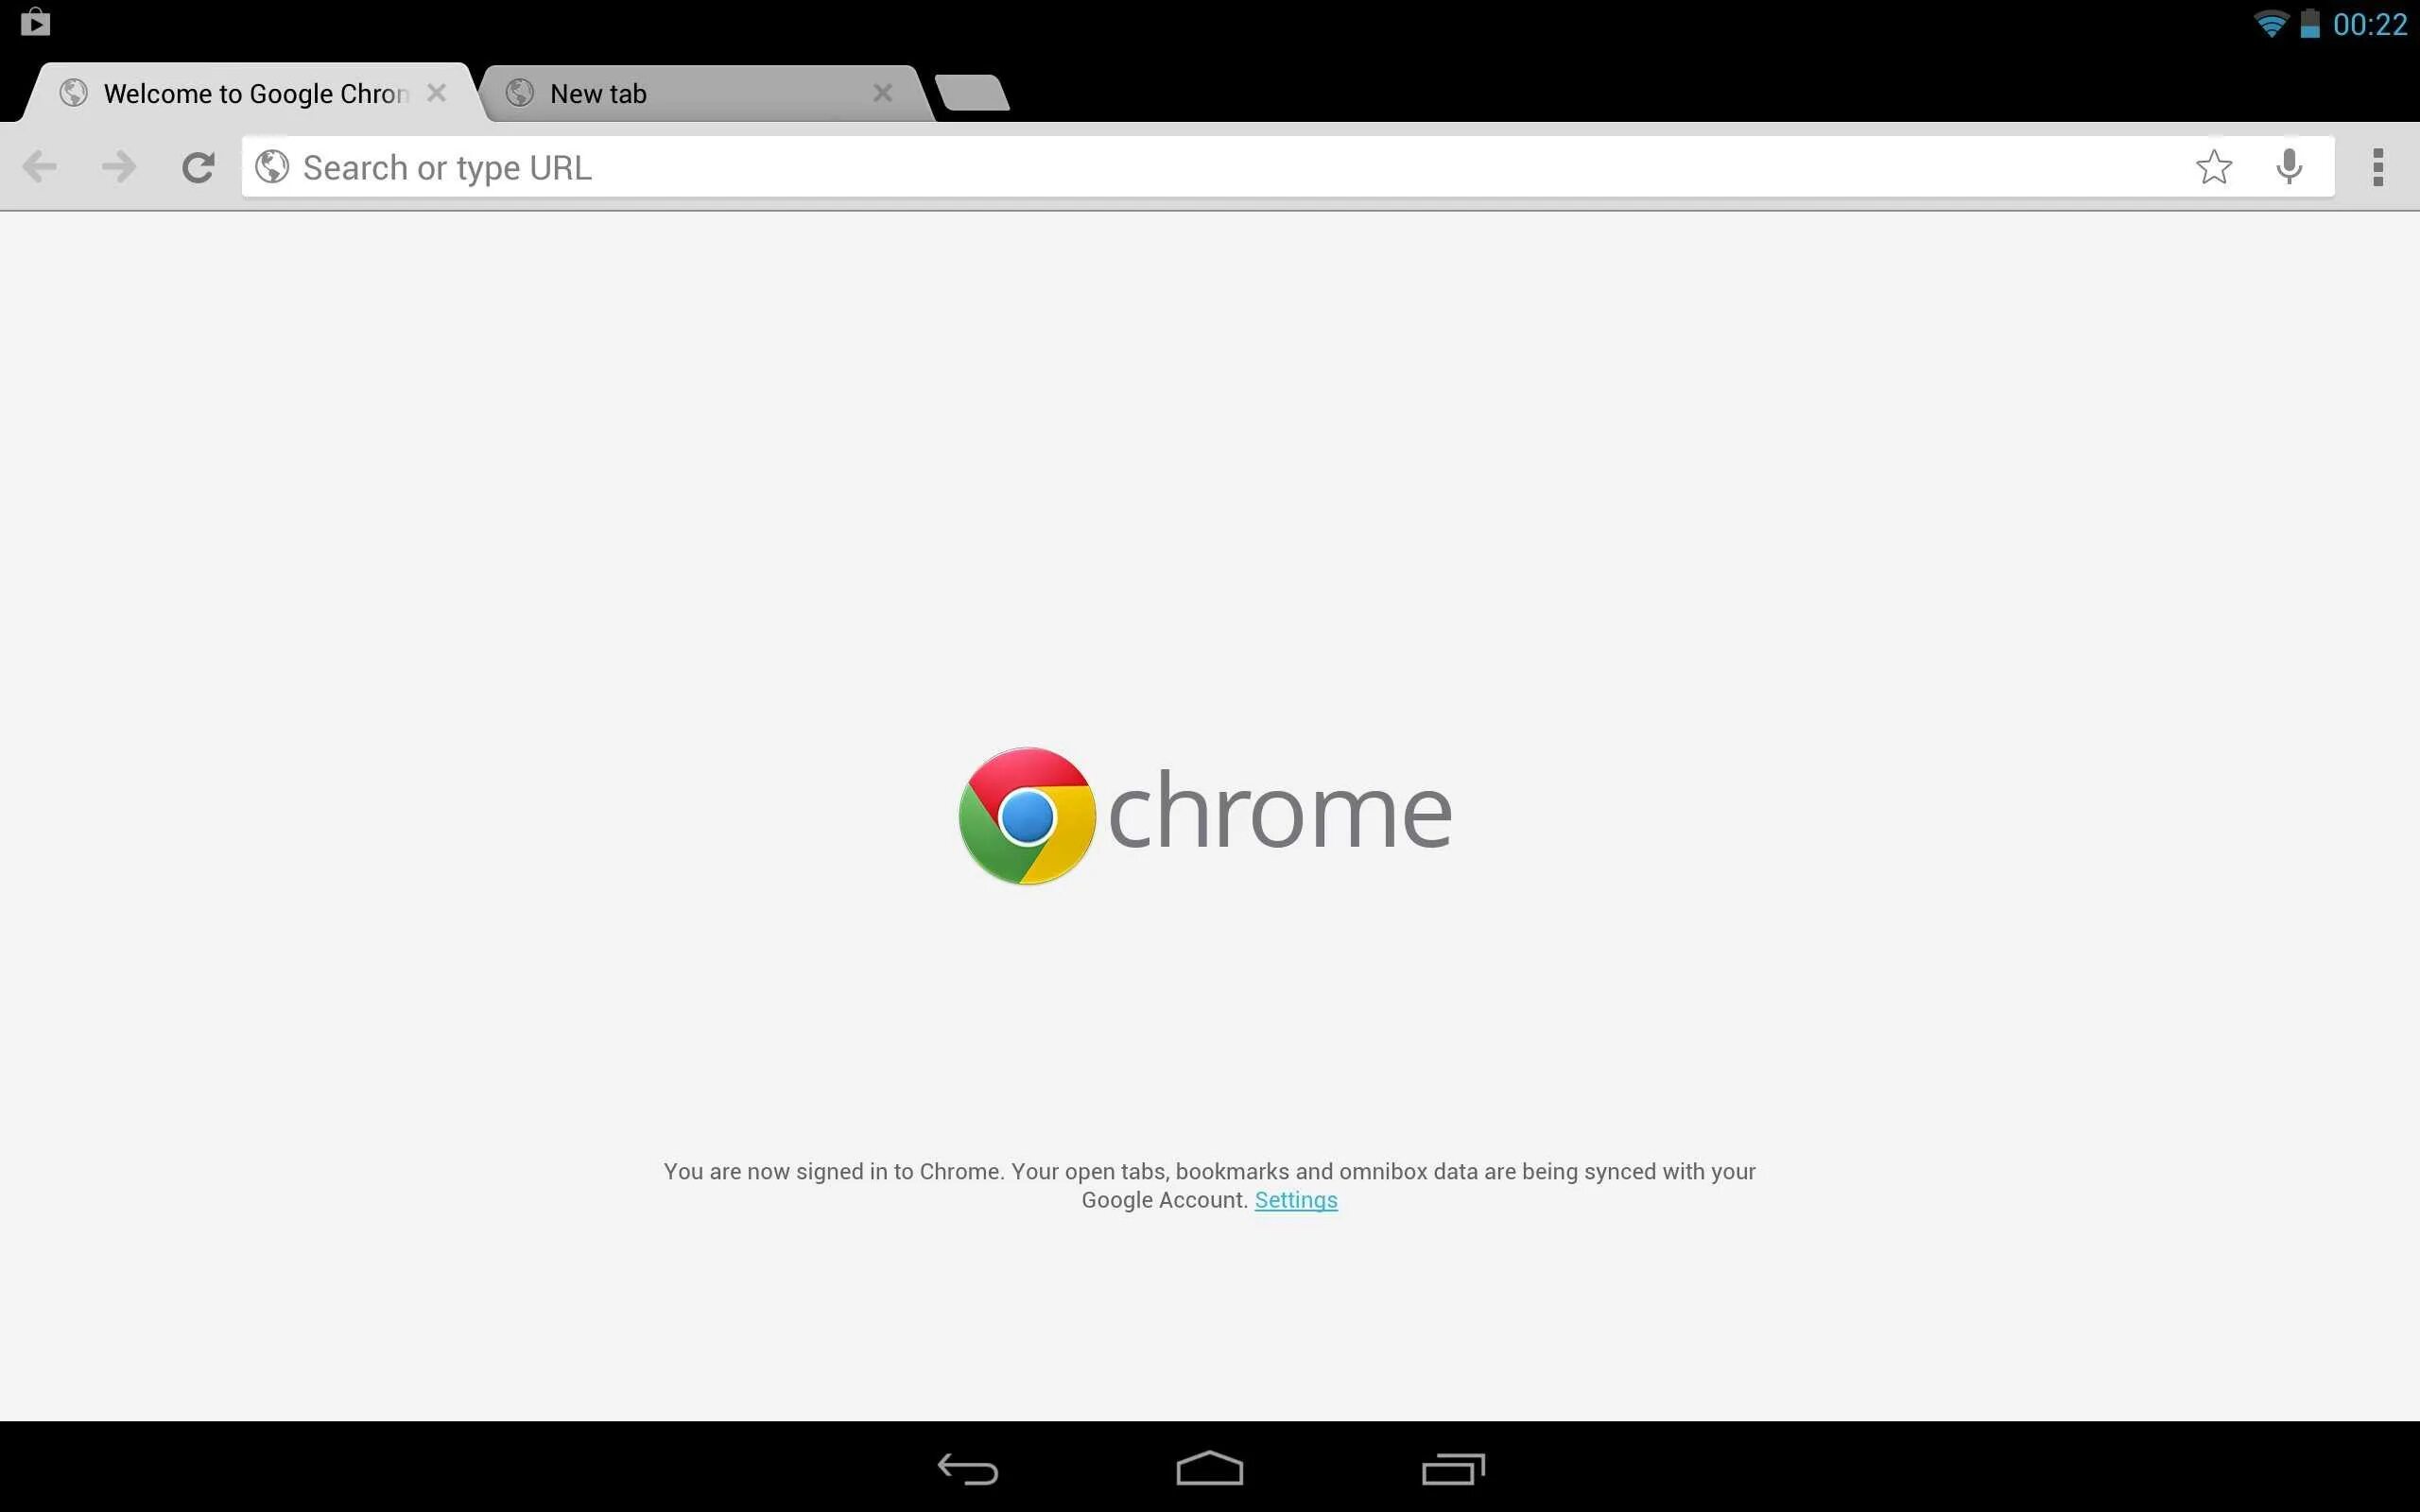
Task: Open a new tab using the plus button
Action: (x=972, y=91)
